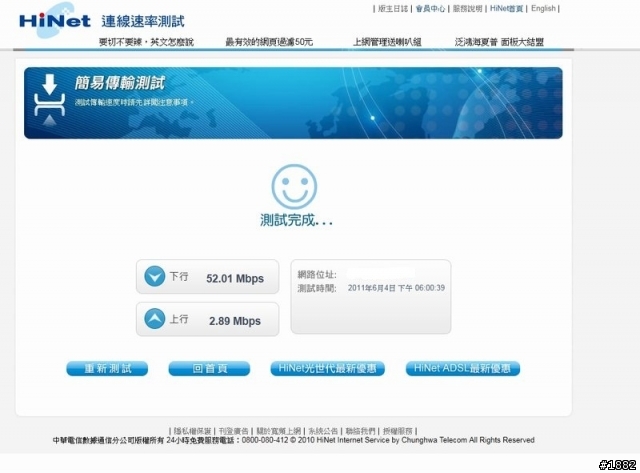Switch to English version

click(543, 9)
